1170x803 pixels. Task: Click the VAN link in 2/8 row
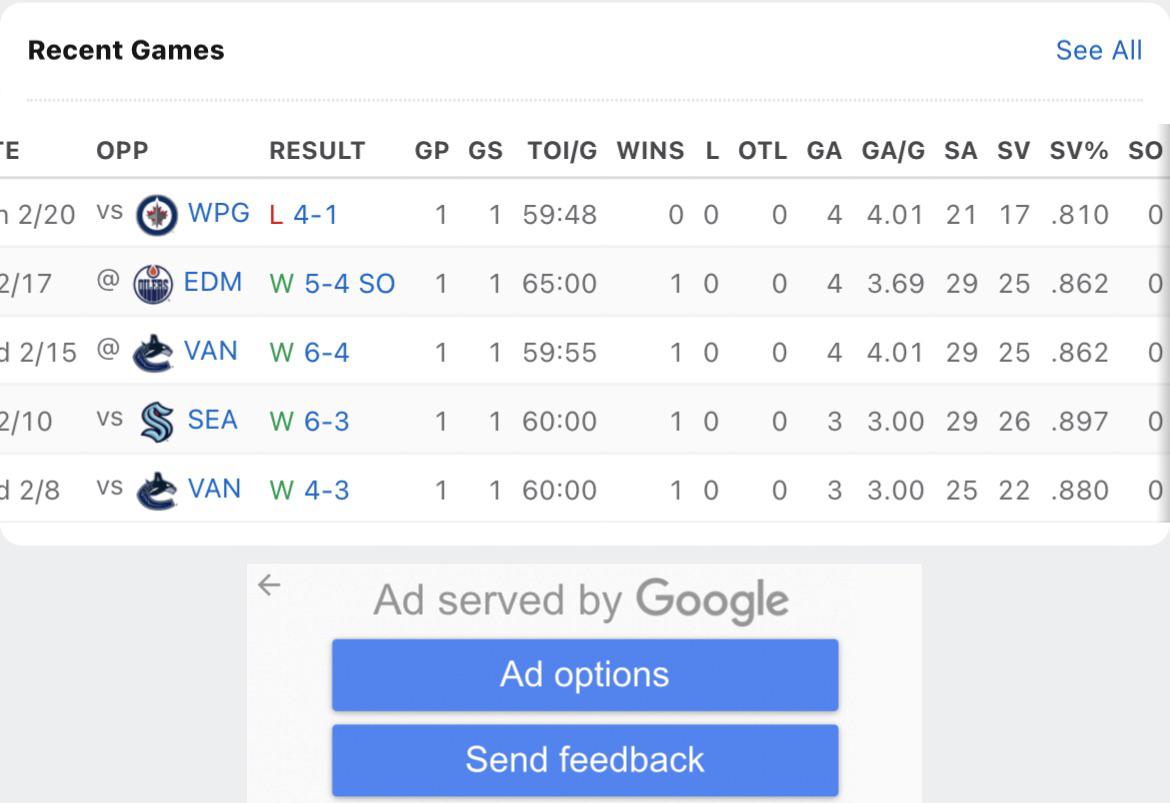click(214, 489)
